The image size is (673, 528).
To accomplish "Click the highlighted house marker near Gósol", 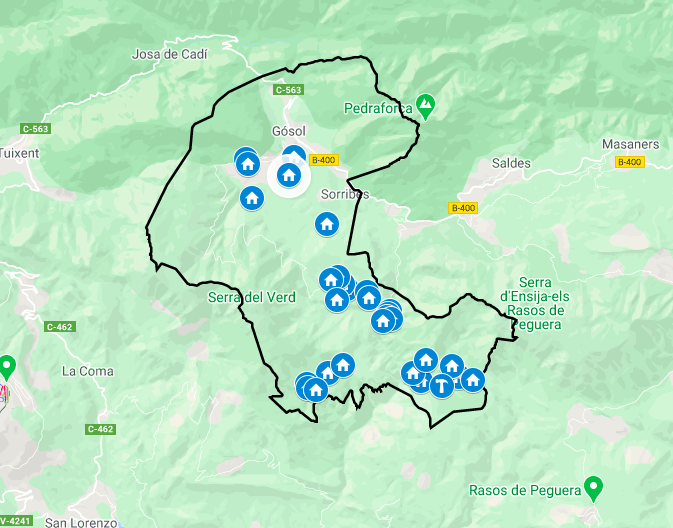I will pos(289,176).
